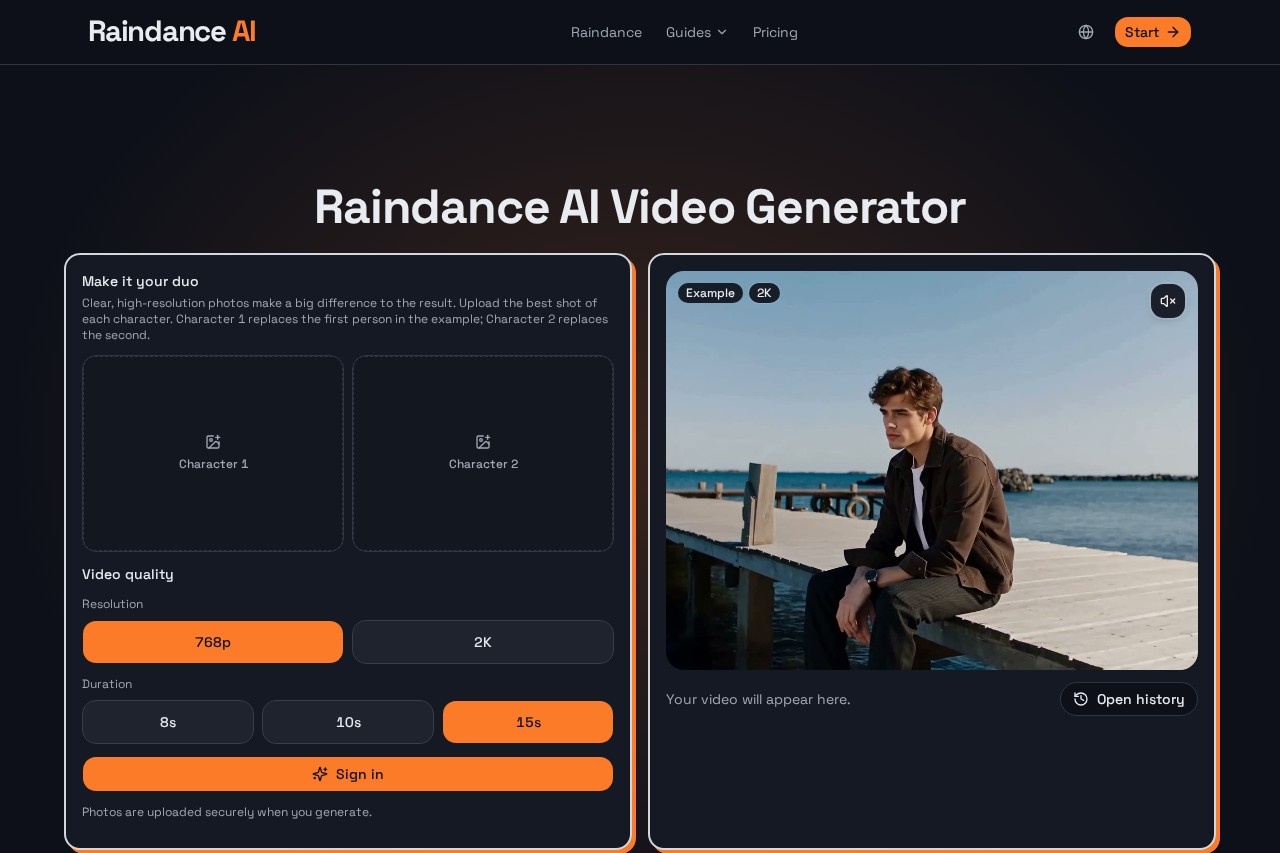
Task: Select 2K resolution
Action: point(483,642)
